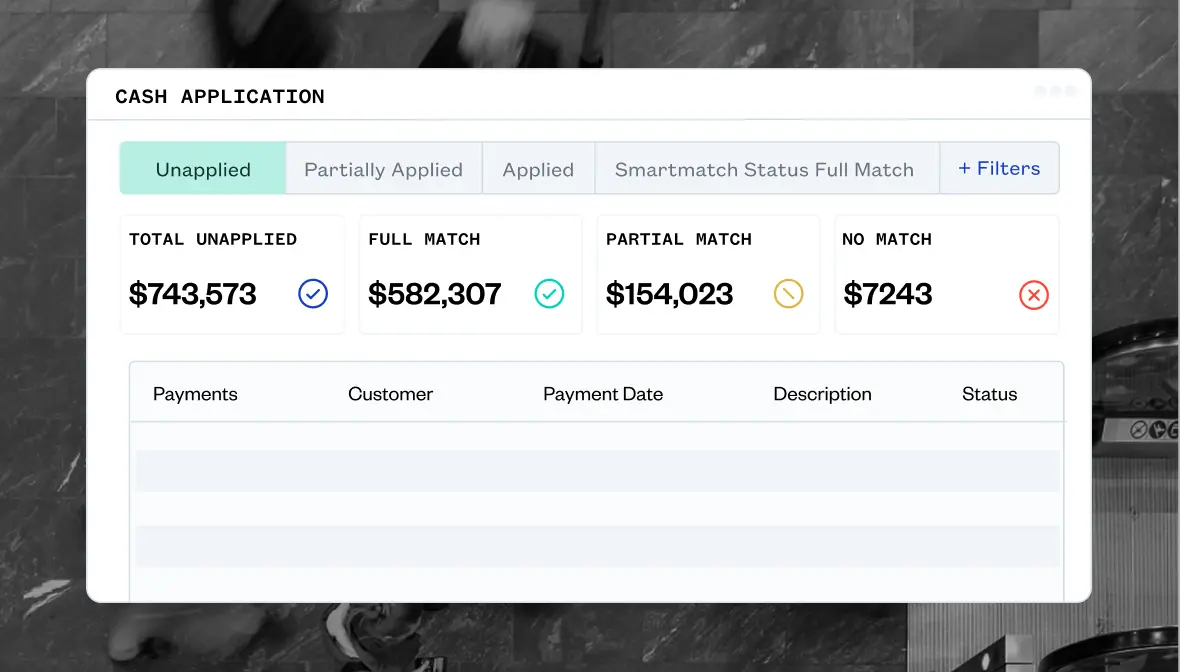Click the green checkmark Full Match icon
1180x672 pixels.
[x=549, y=294]
